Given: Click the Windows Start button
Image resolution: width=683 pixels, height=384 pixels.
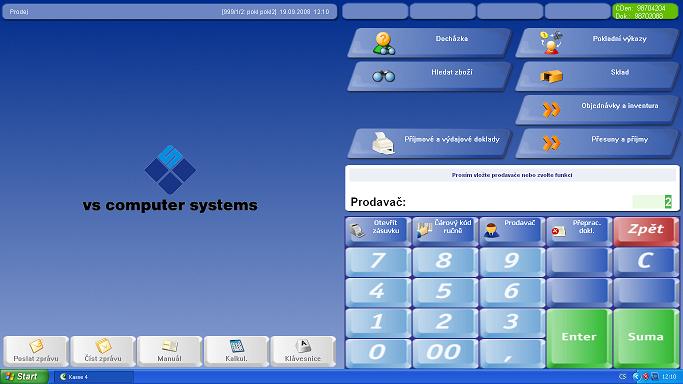Looking at the screenshot, I should point(24,377).
